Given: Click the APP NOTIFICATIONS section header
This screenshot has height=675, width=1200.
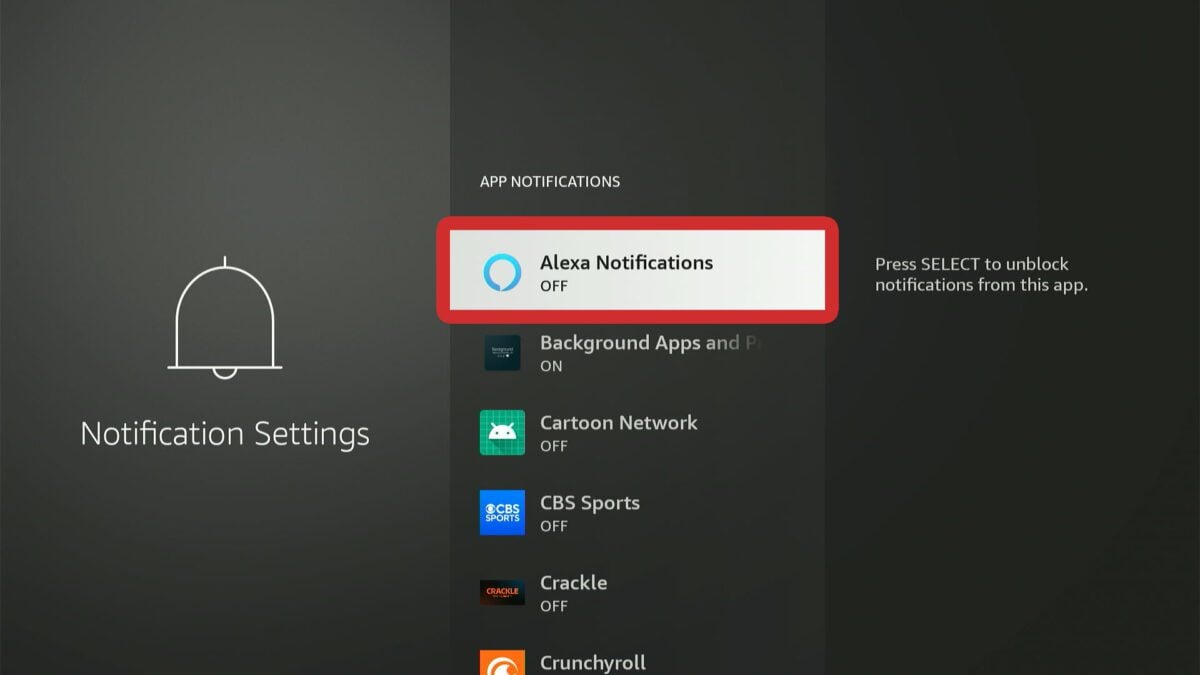Looking at the screenshot, I should [x=550, y=182].
